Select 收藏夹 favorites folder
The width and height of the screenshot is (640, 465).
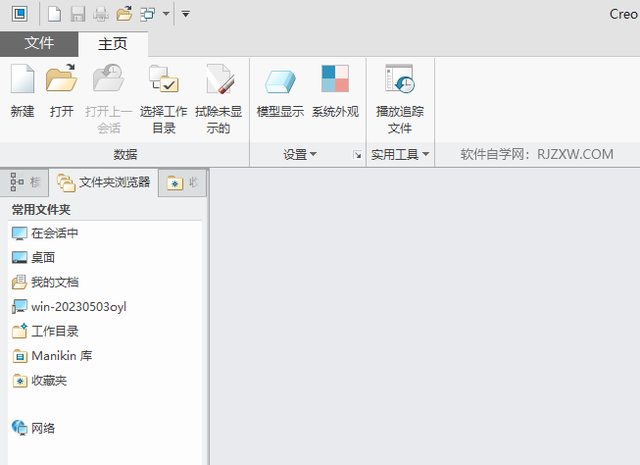click(39, 381)
